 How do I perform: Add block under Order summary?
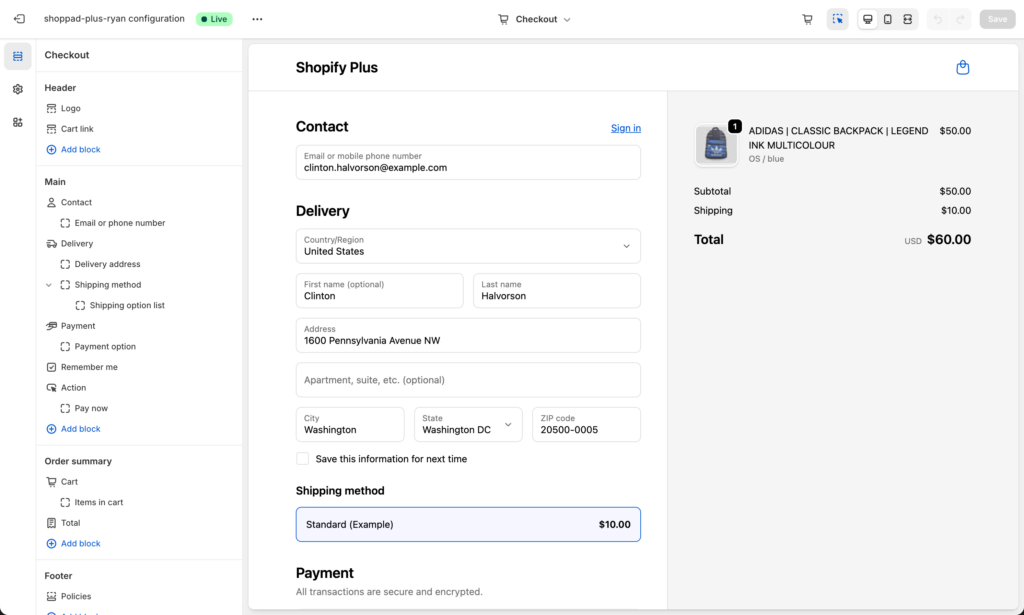(x=73, y=543)
